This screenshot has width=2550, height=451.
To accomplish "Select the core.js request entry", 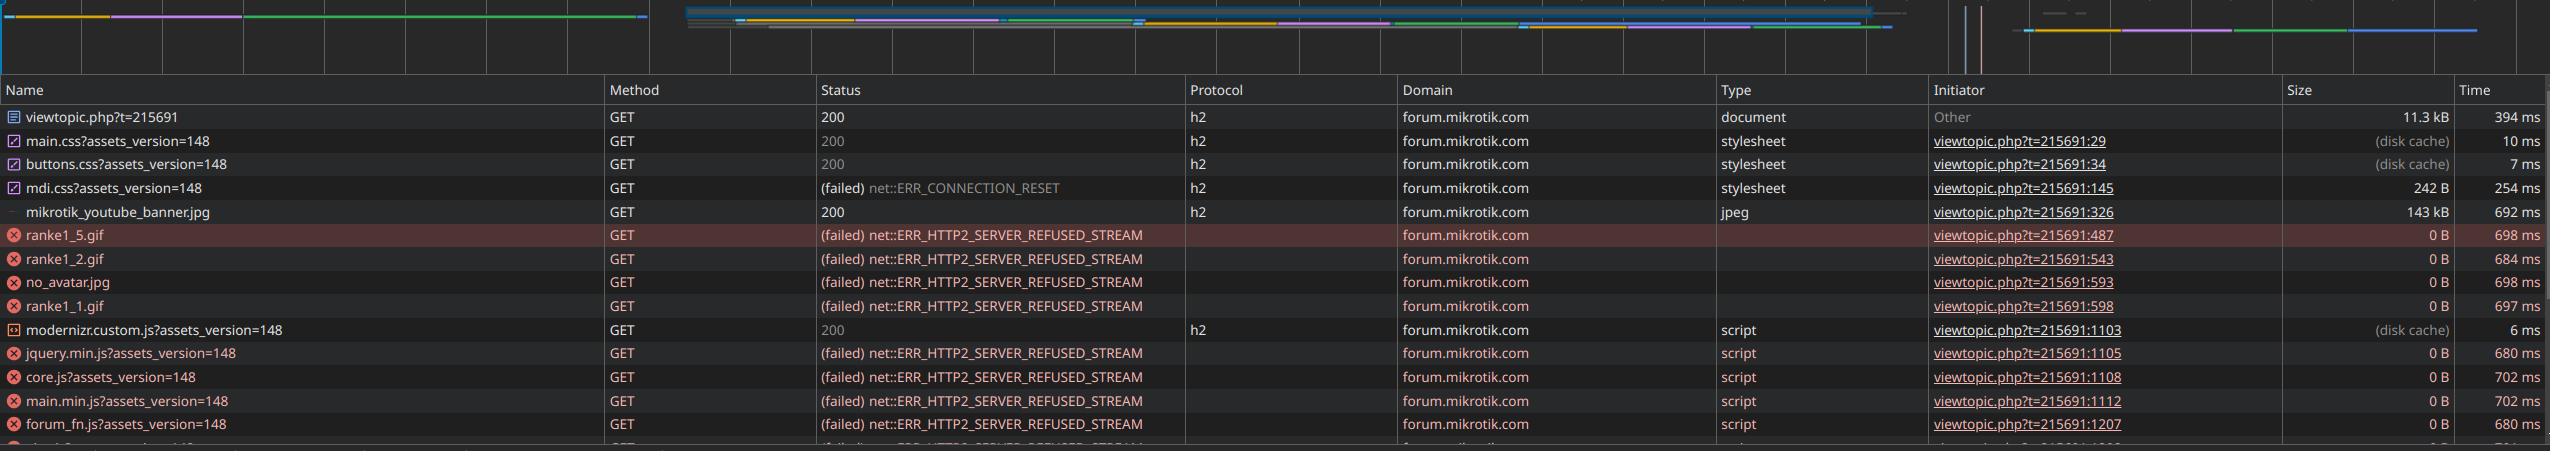I will (111, 377).
